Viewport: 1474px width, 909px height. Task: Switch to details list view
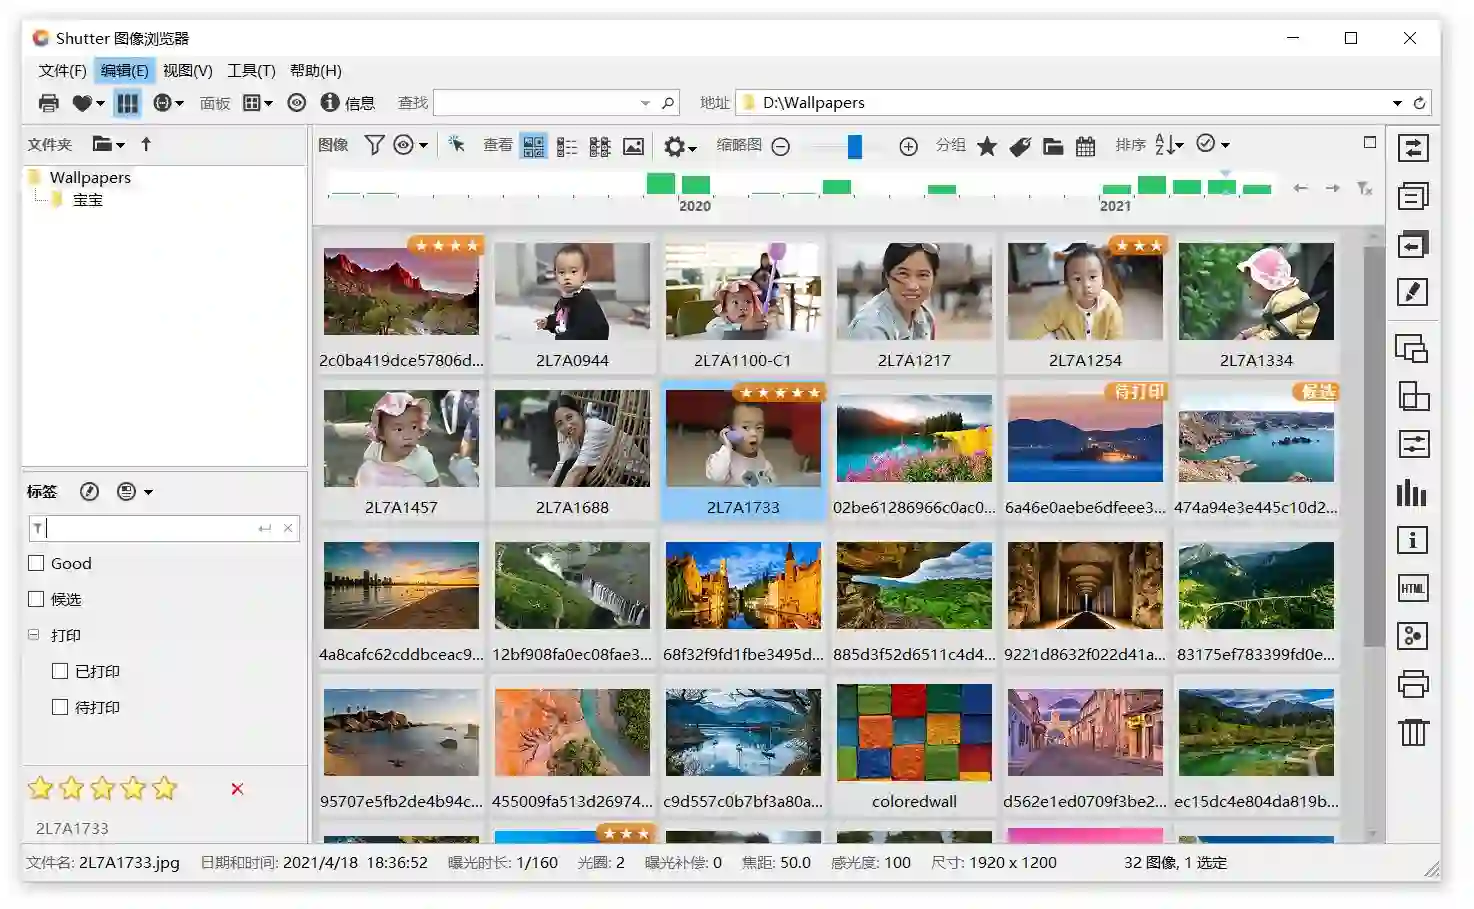pos(567,146)
